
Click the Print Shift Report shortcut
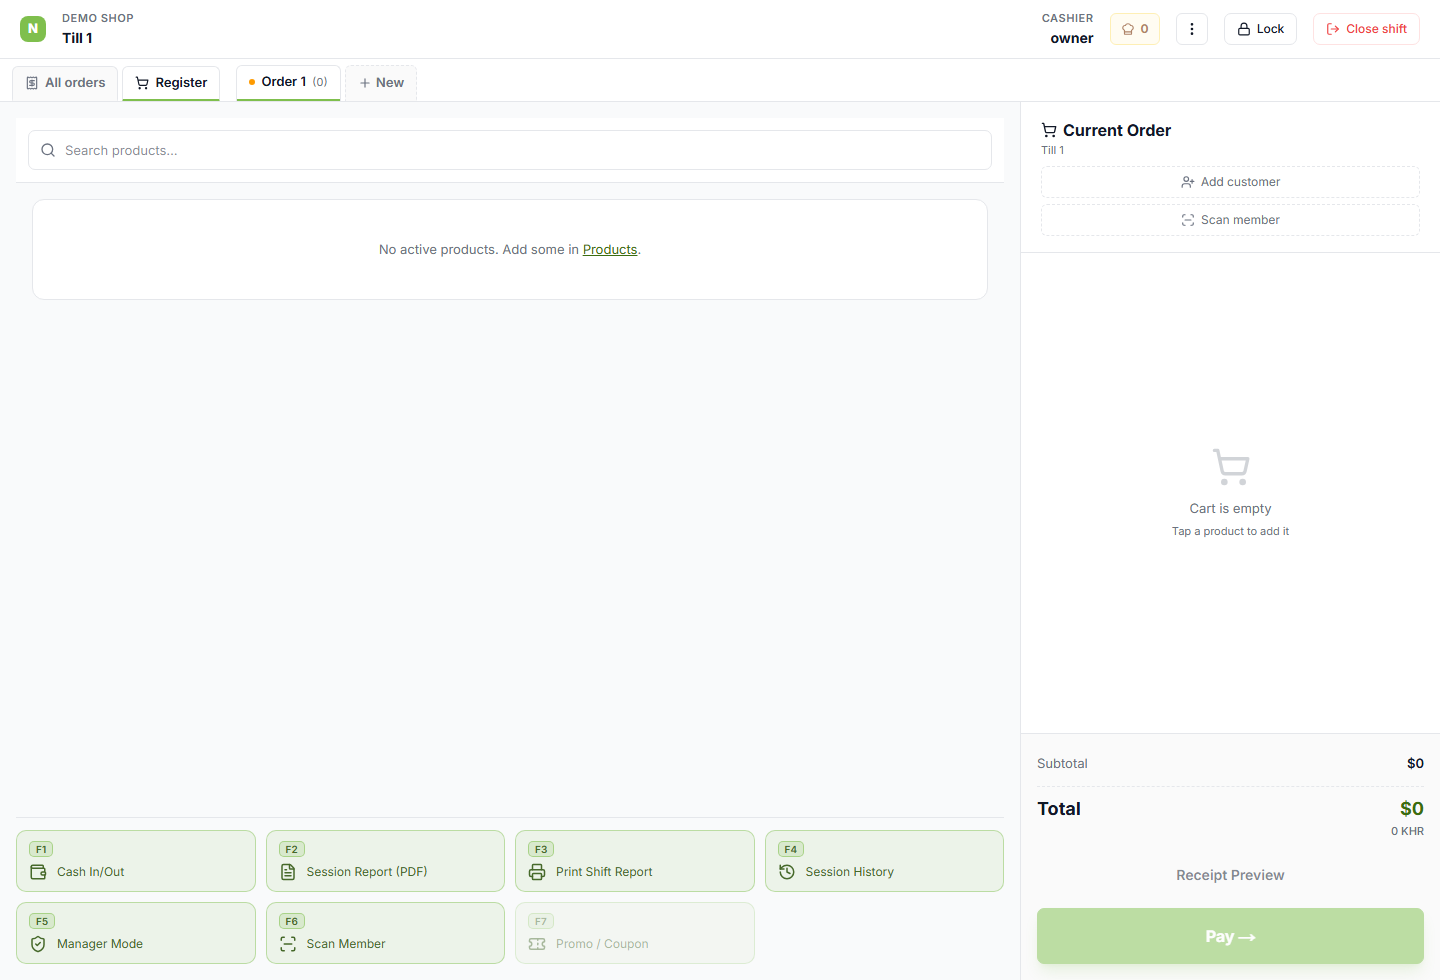click(635, 861)
